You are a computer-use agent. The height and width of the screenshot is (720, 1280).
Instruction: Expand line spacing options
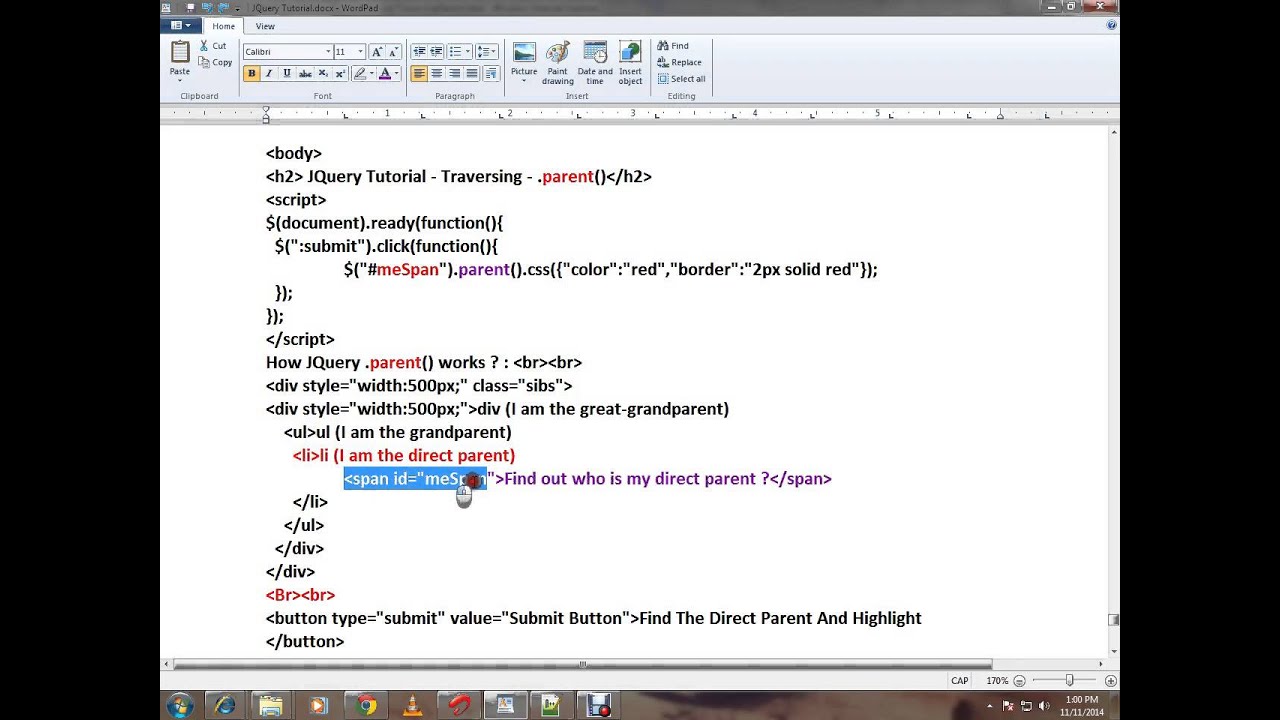[495, 52]
